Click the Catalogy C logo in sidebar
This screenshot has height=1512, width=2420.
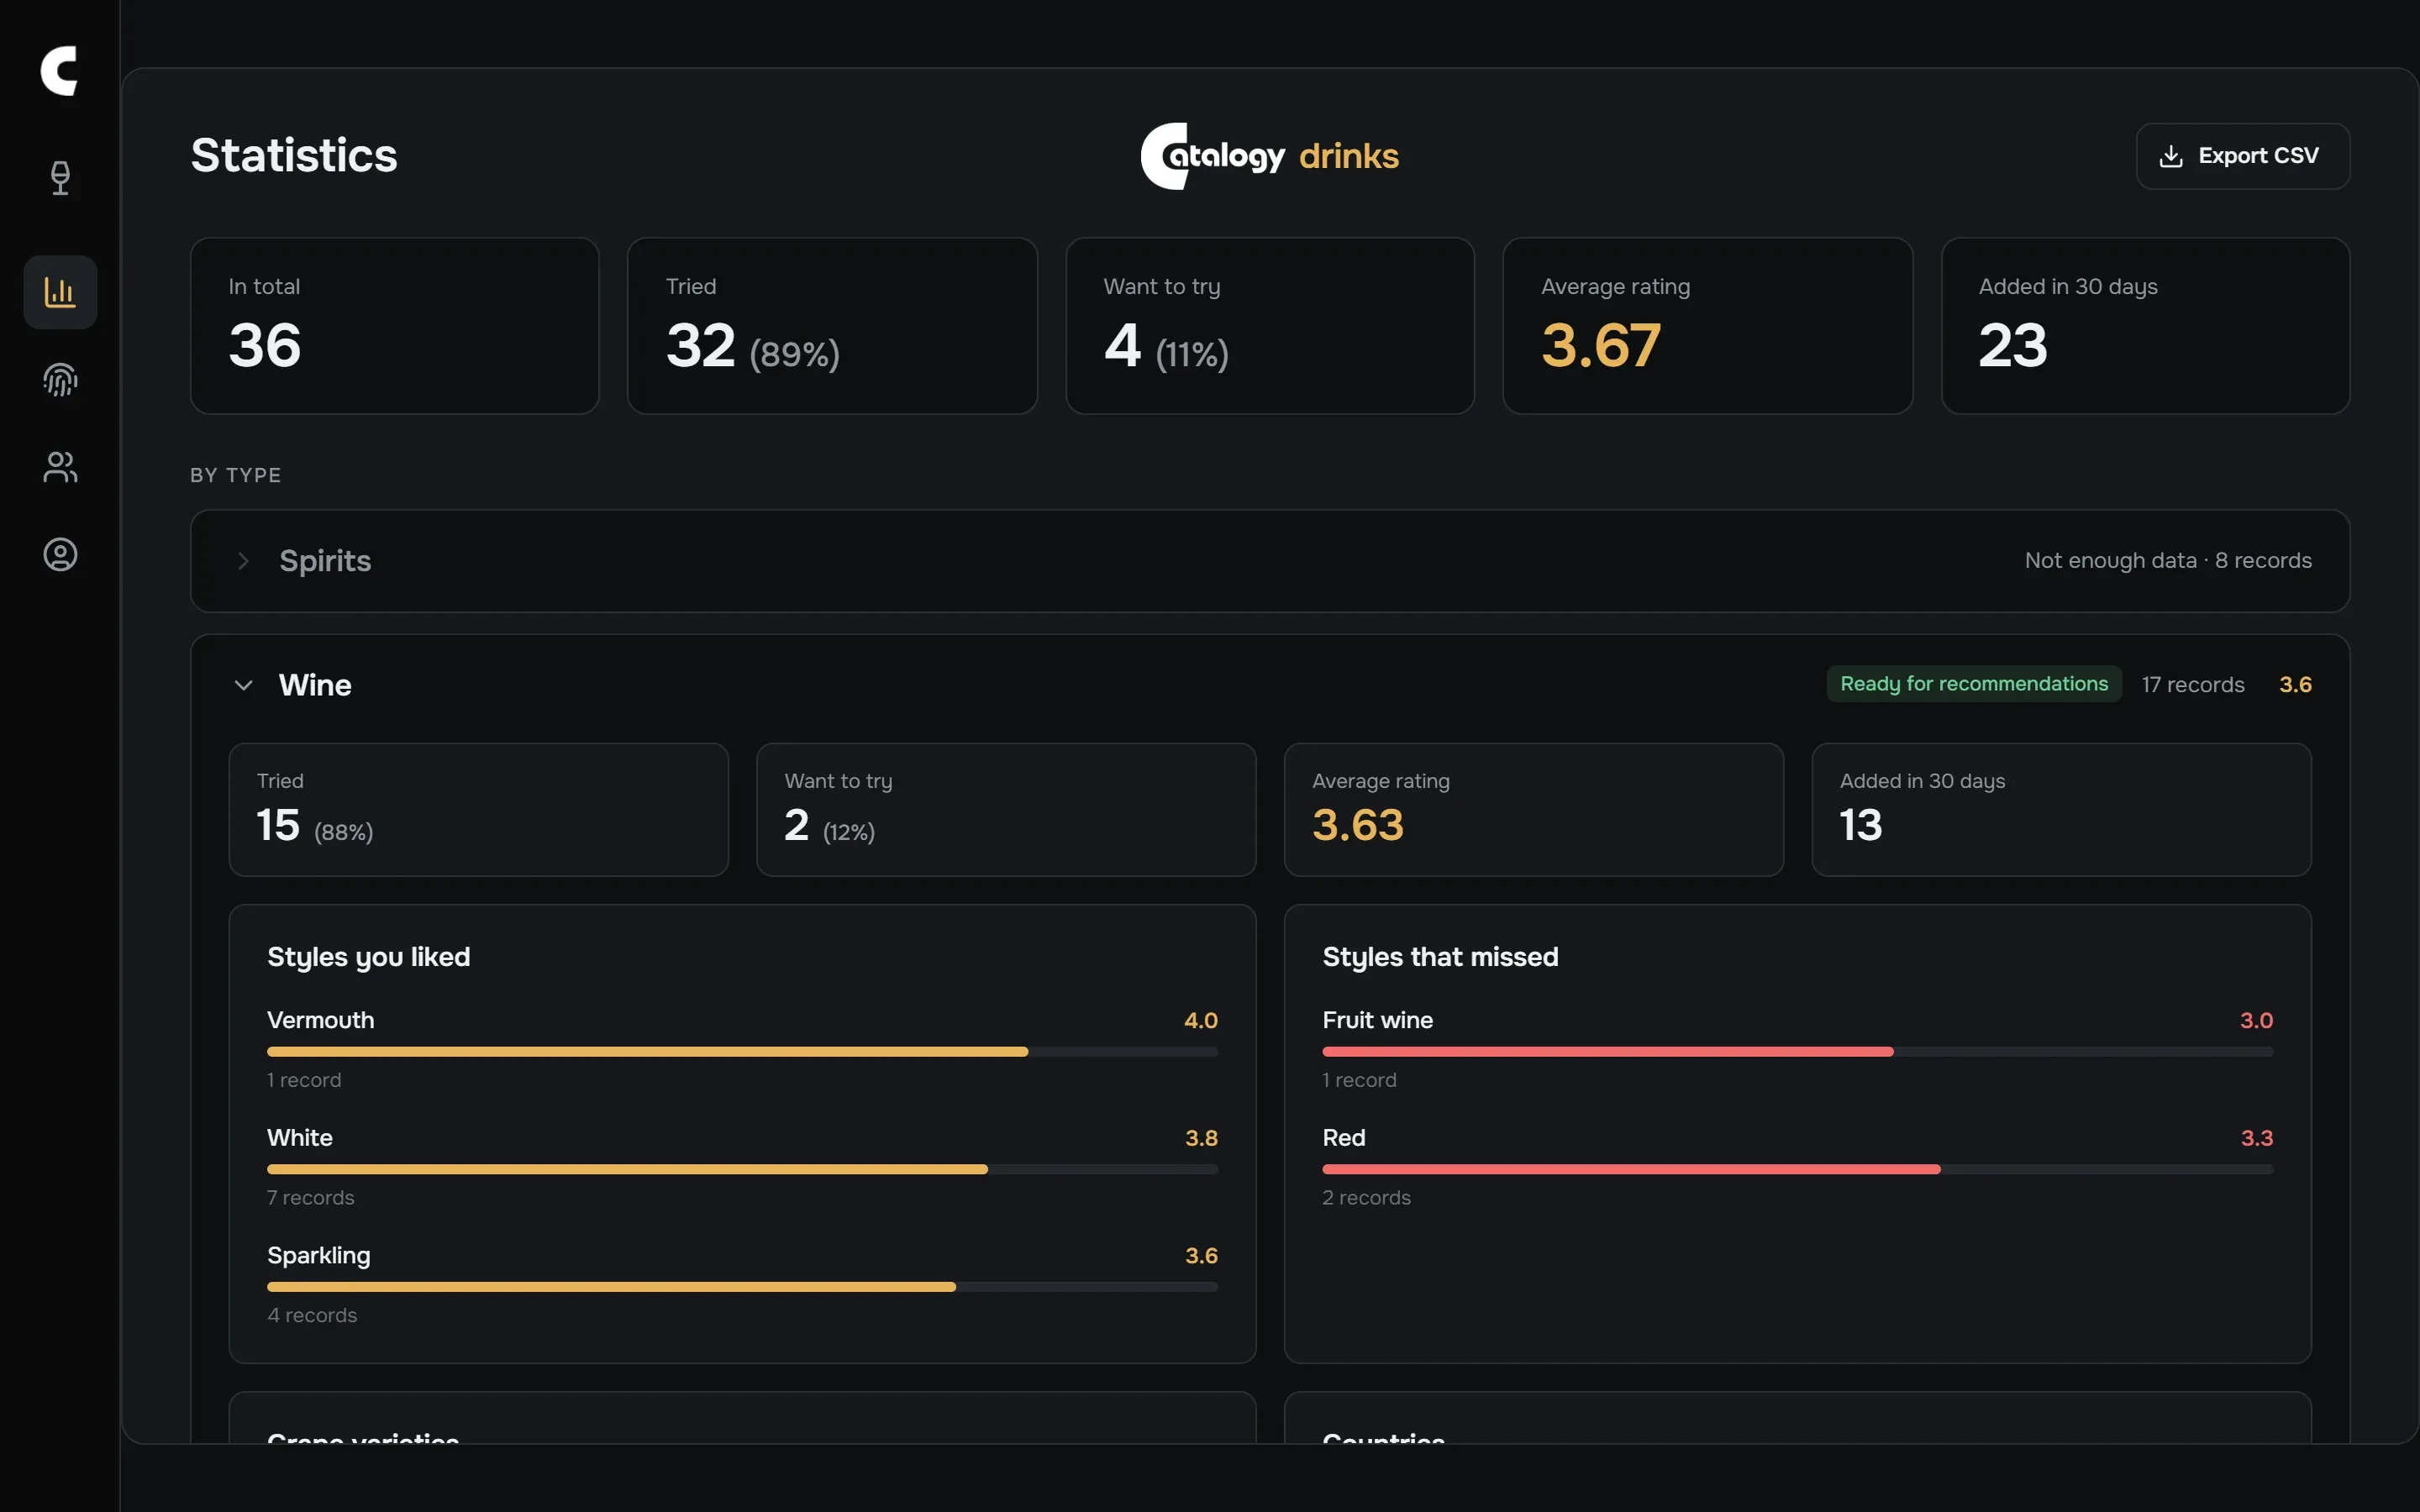coord(59,71)
